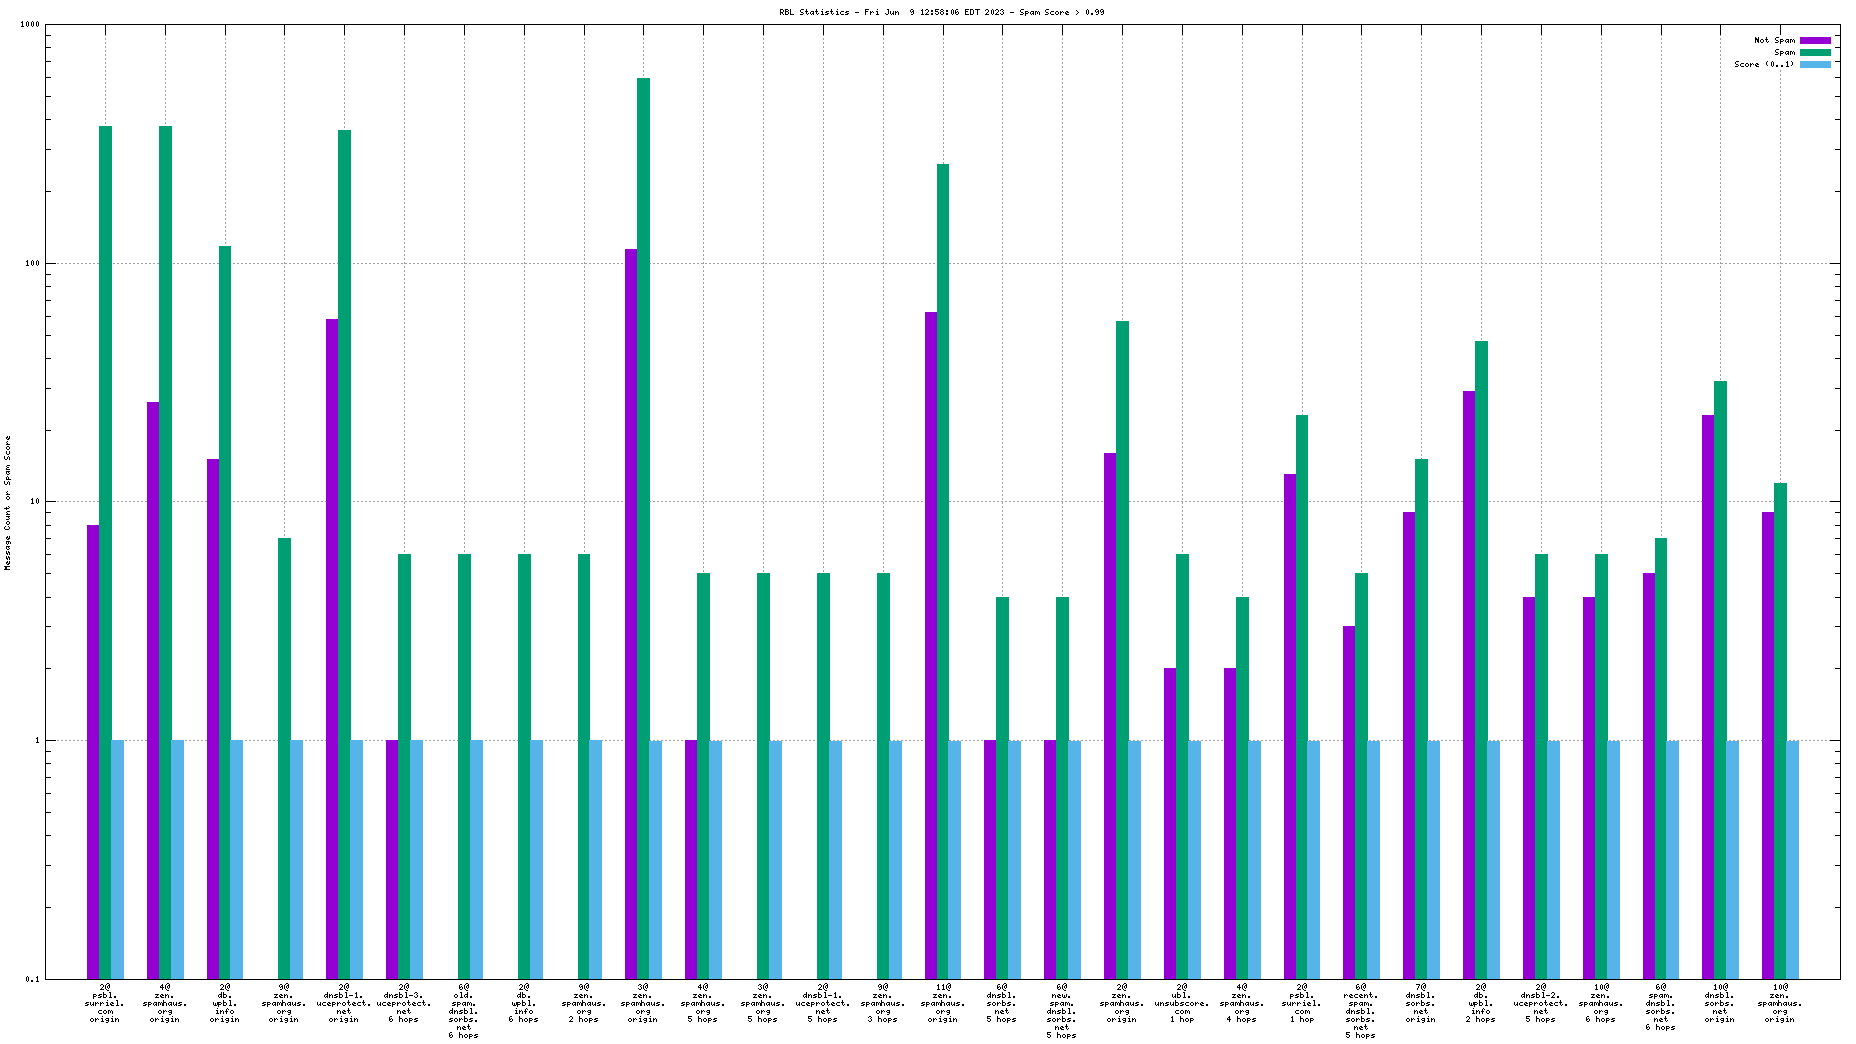Select the new.spam.dnsbl.sorbs.net 5 hops label
1856x1044 pixels.
coord(1062,1011)
